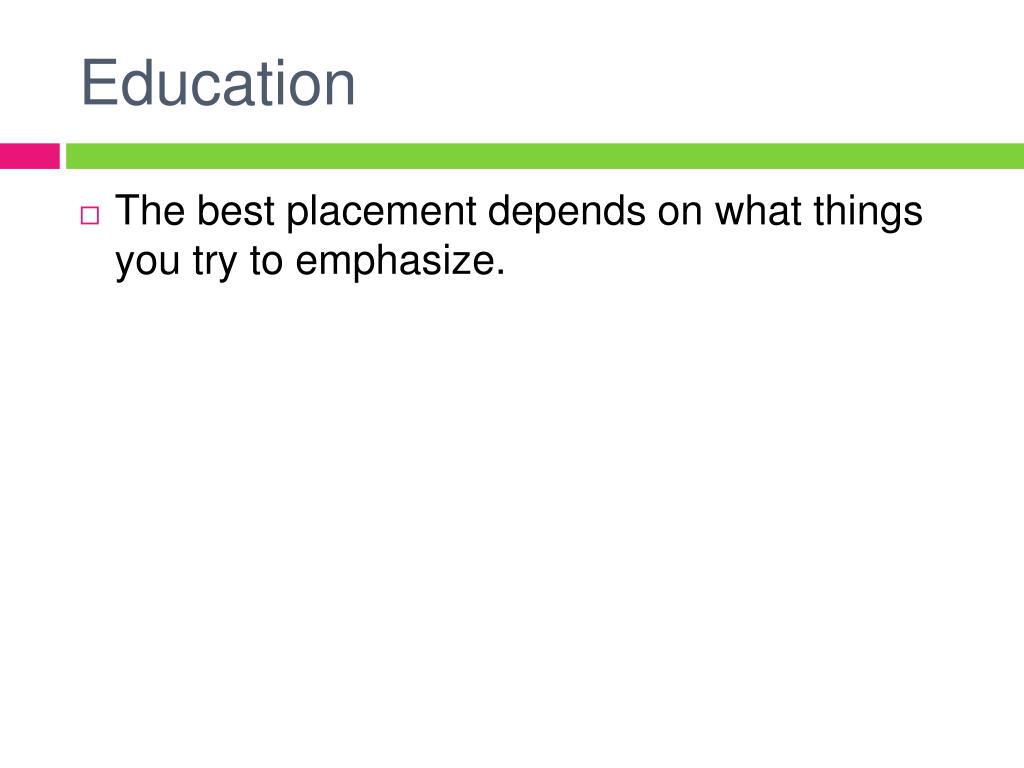Click the white gap between pink and green bars
Viewport: 1024px width, 768px height.
coord(63,156)
